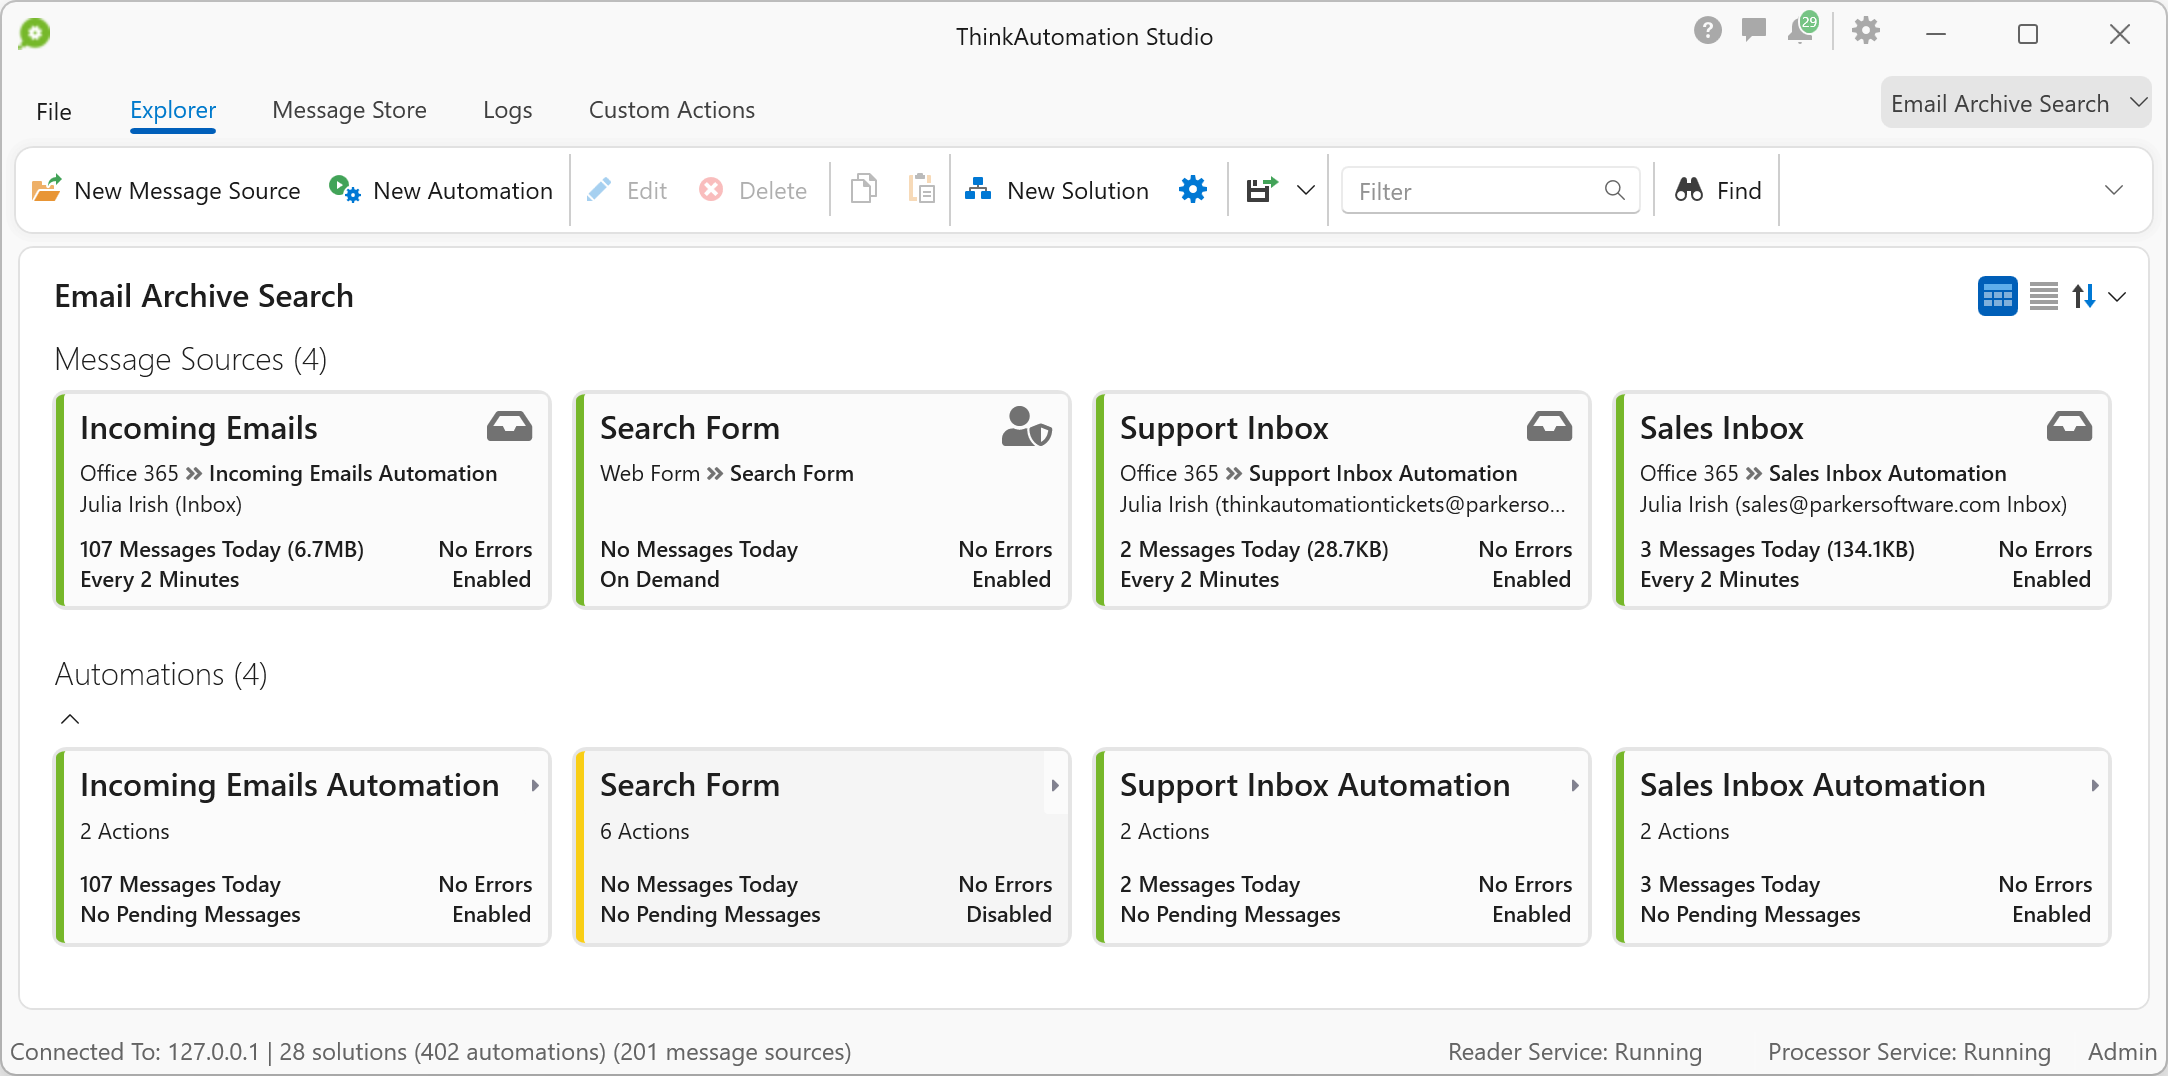
Task: Click Reader Service: Running status
Action: [1575, 1051]
